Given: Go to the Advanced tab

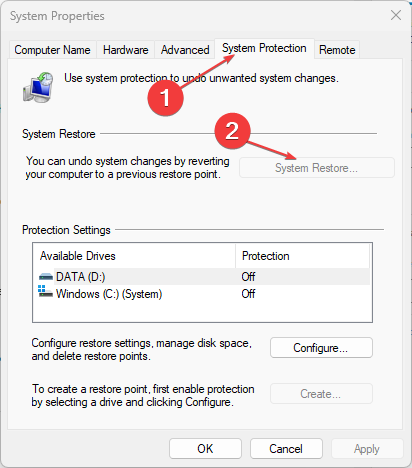Looking at the screenshot, I should tap(185, 50).
